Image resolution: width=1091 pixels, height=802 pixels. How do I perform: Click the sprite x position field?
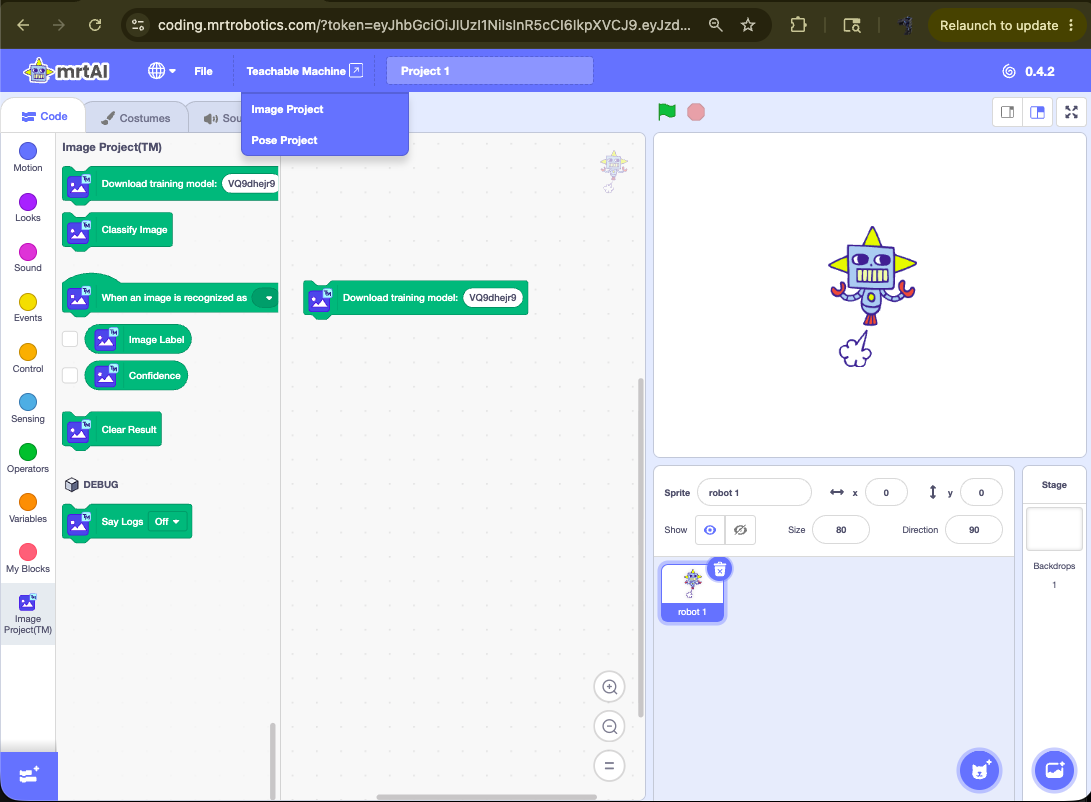pyautogui.click(x=886, y=492)
